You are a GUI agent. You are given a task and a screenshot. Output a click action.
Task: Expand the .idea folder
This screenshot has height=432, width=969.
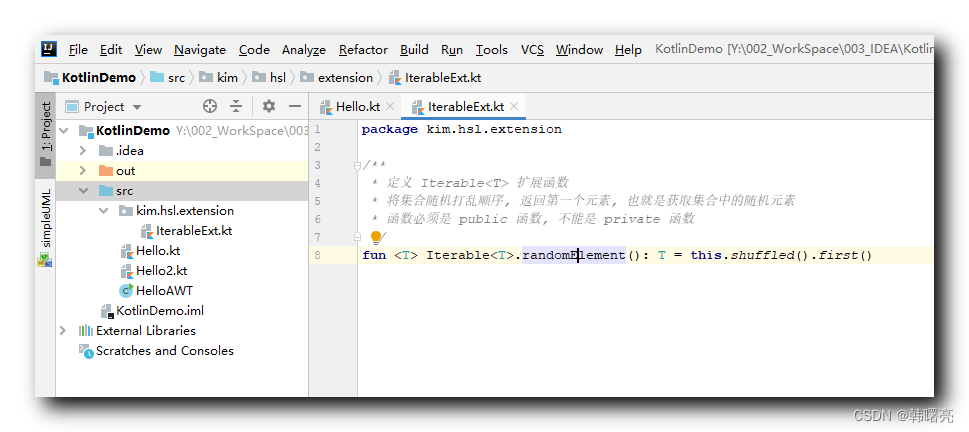pyautogui.click(x=83, y=151)
